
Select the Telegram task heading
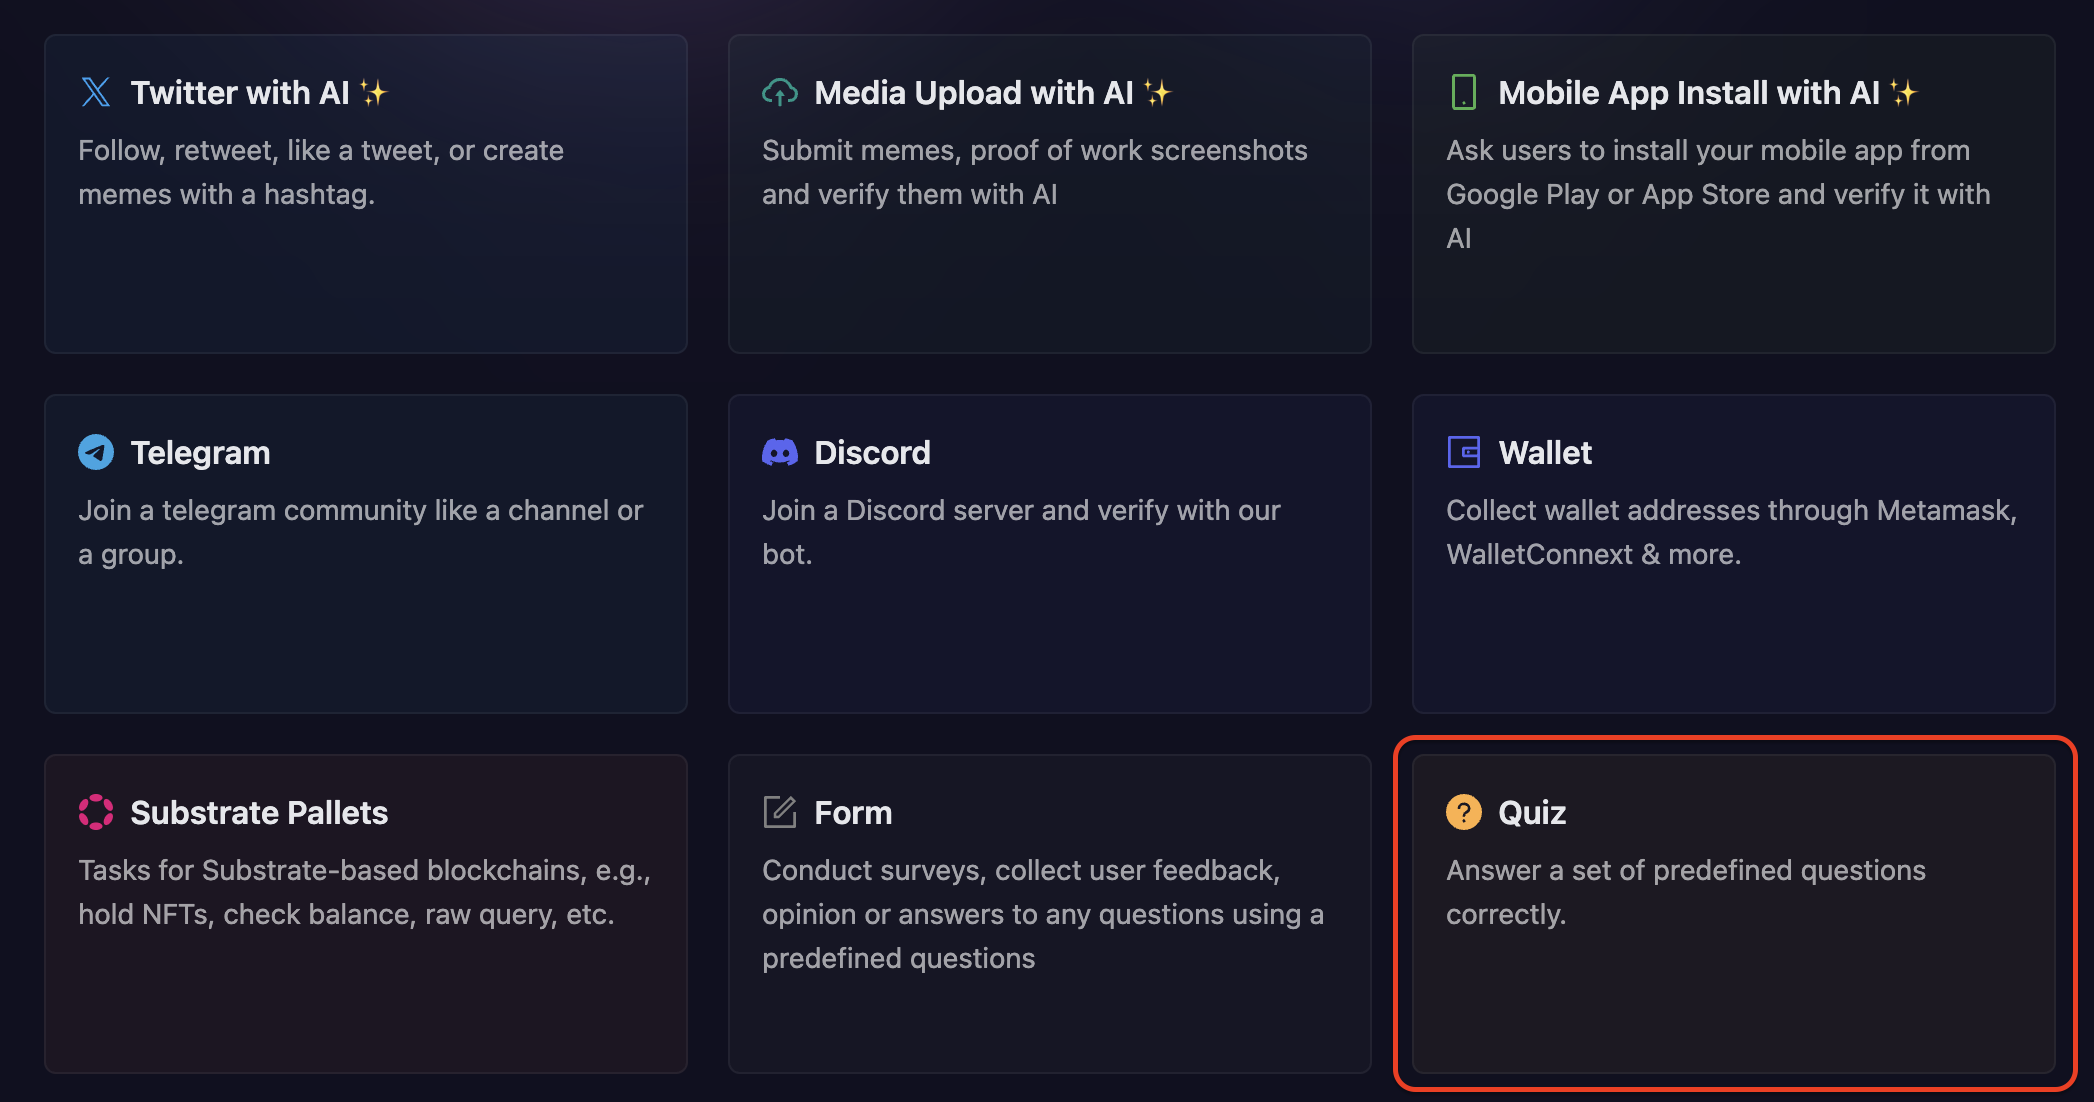point(200,453)
